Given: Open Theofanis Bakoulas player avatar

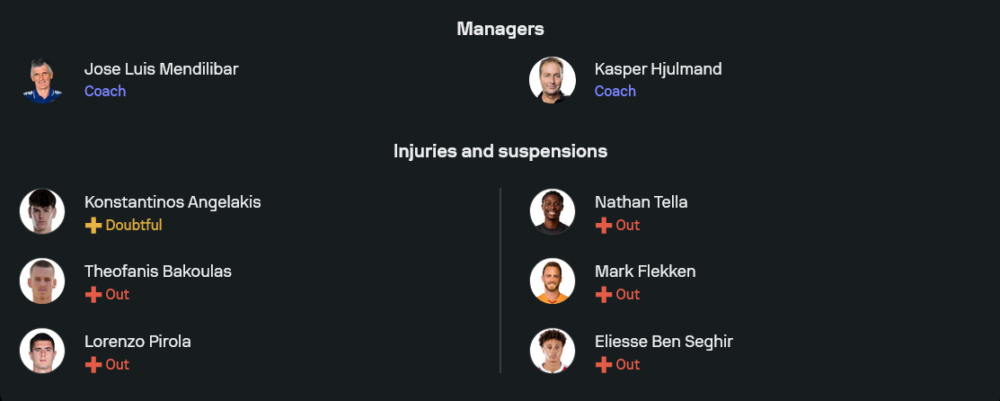Looking at the screenshot, I should click(x=42, y=281).
